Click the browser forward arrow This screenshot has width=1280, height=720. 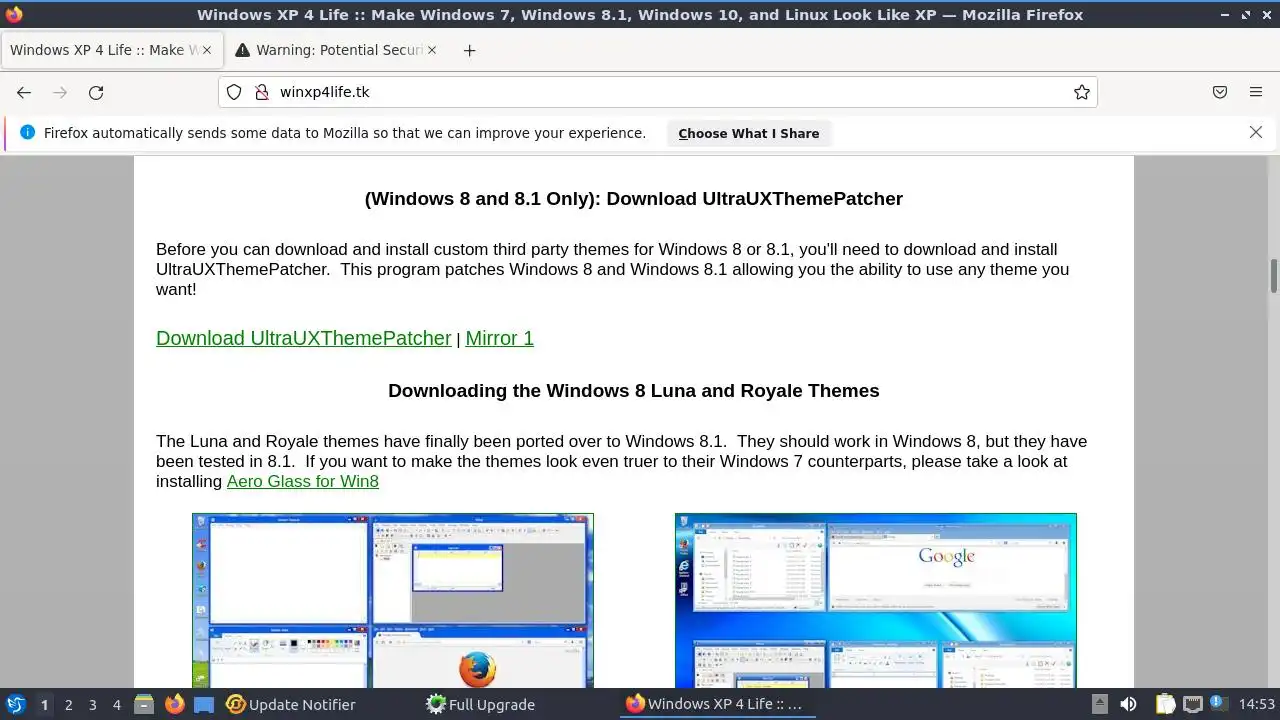[x=60, y=92]
